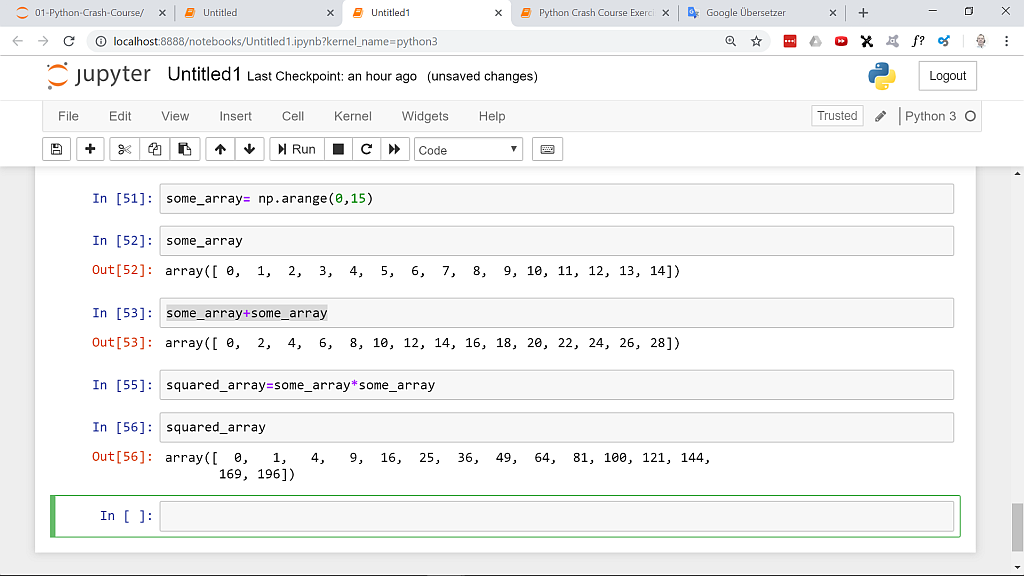Viewport: 1024px width, 576px height.
Task: Reload the page
Action: click(69, 41)
